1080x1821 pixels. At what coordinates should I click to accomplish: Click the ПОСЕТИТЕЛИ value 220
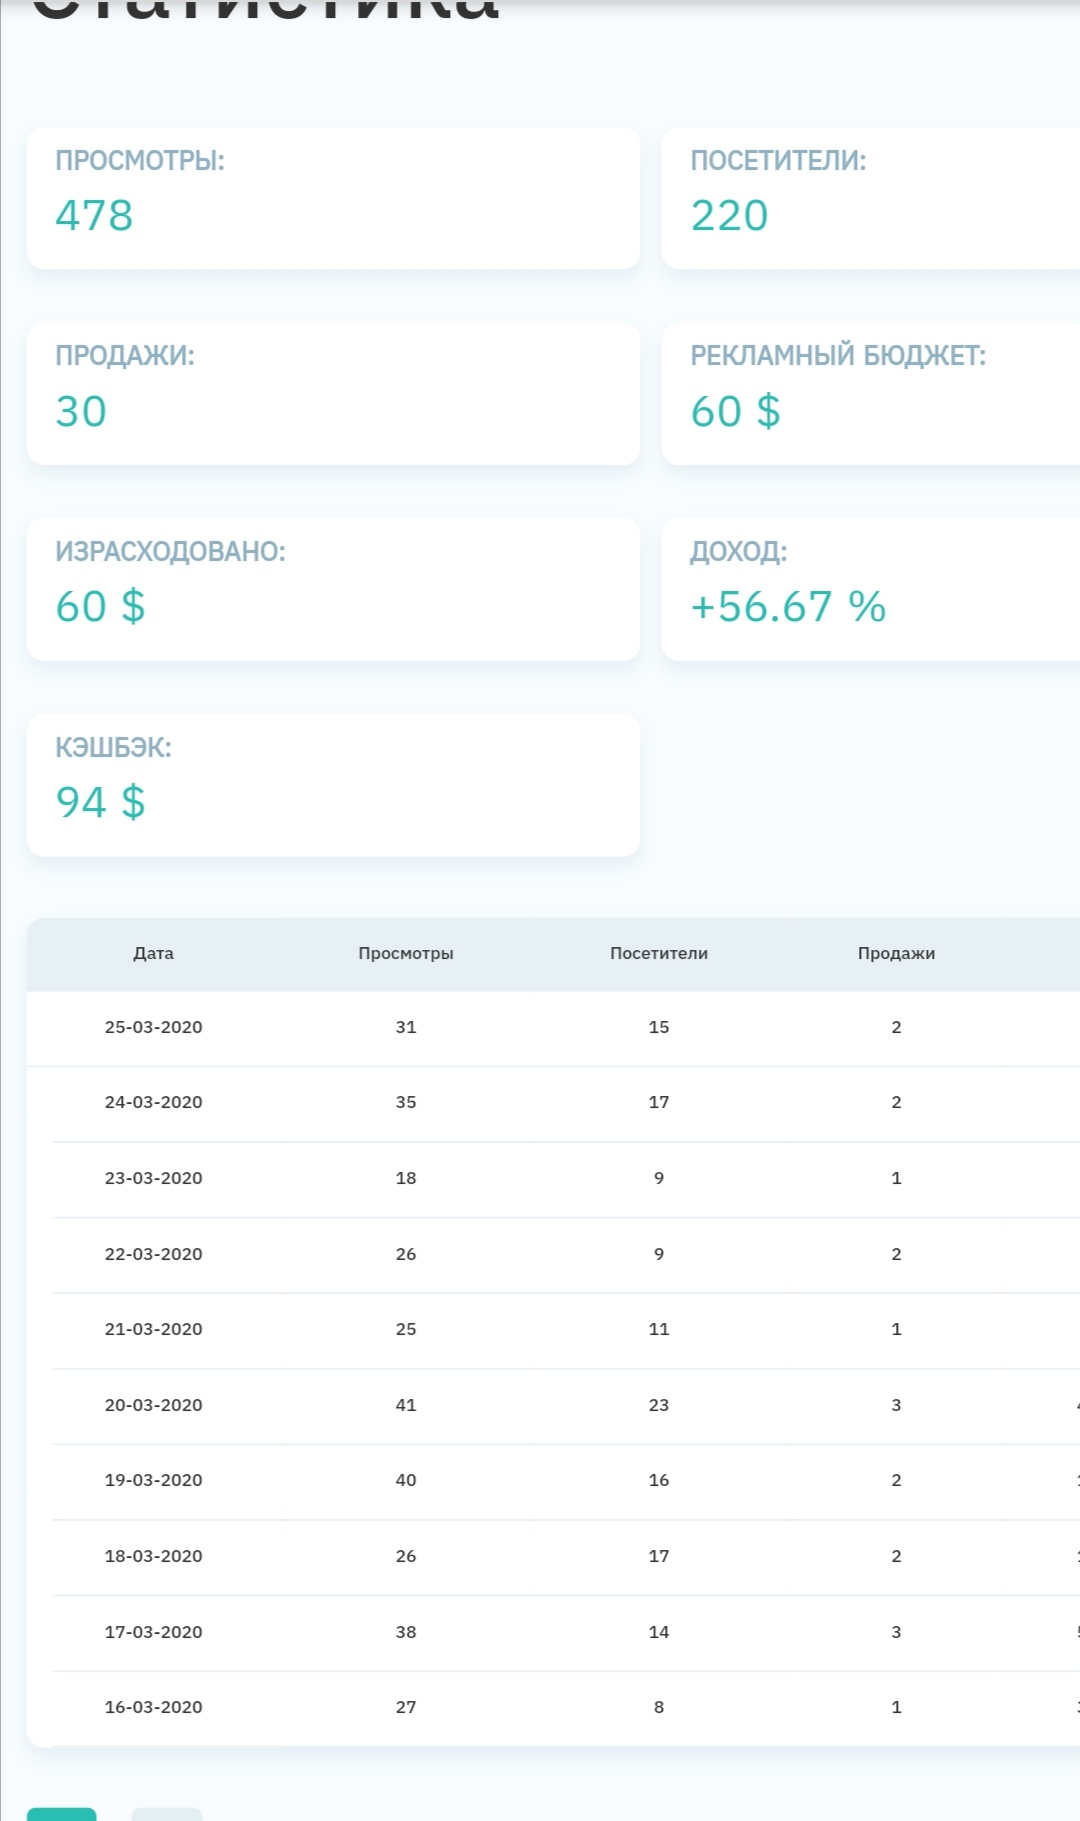point(729,215)
